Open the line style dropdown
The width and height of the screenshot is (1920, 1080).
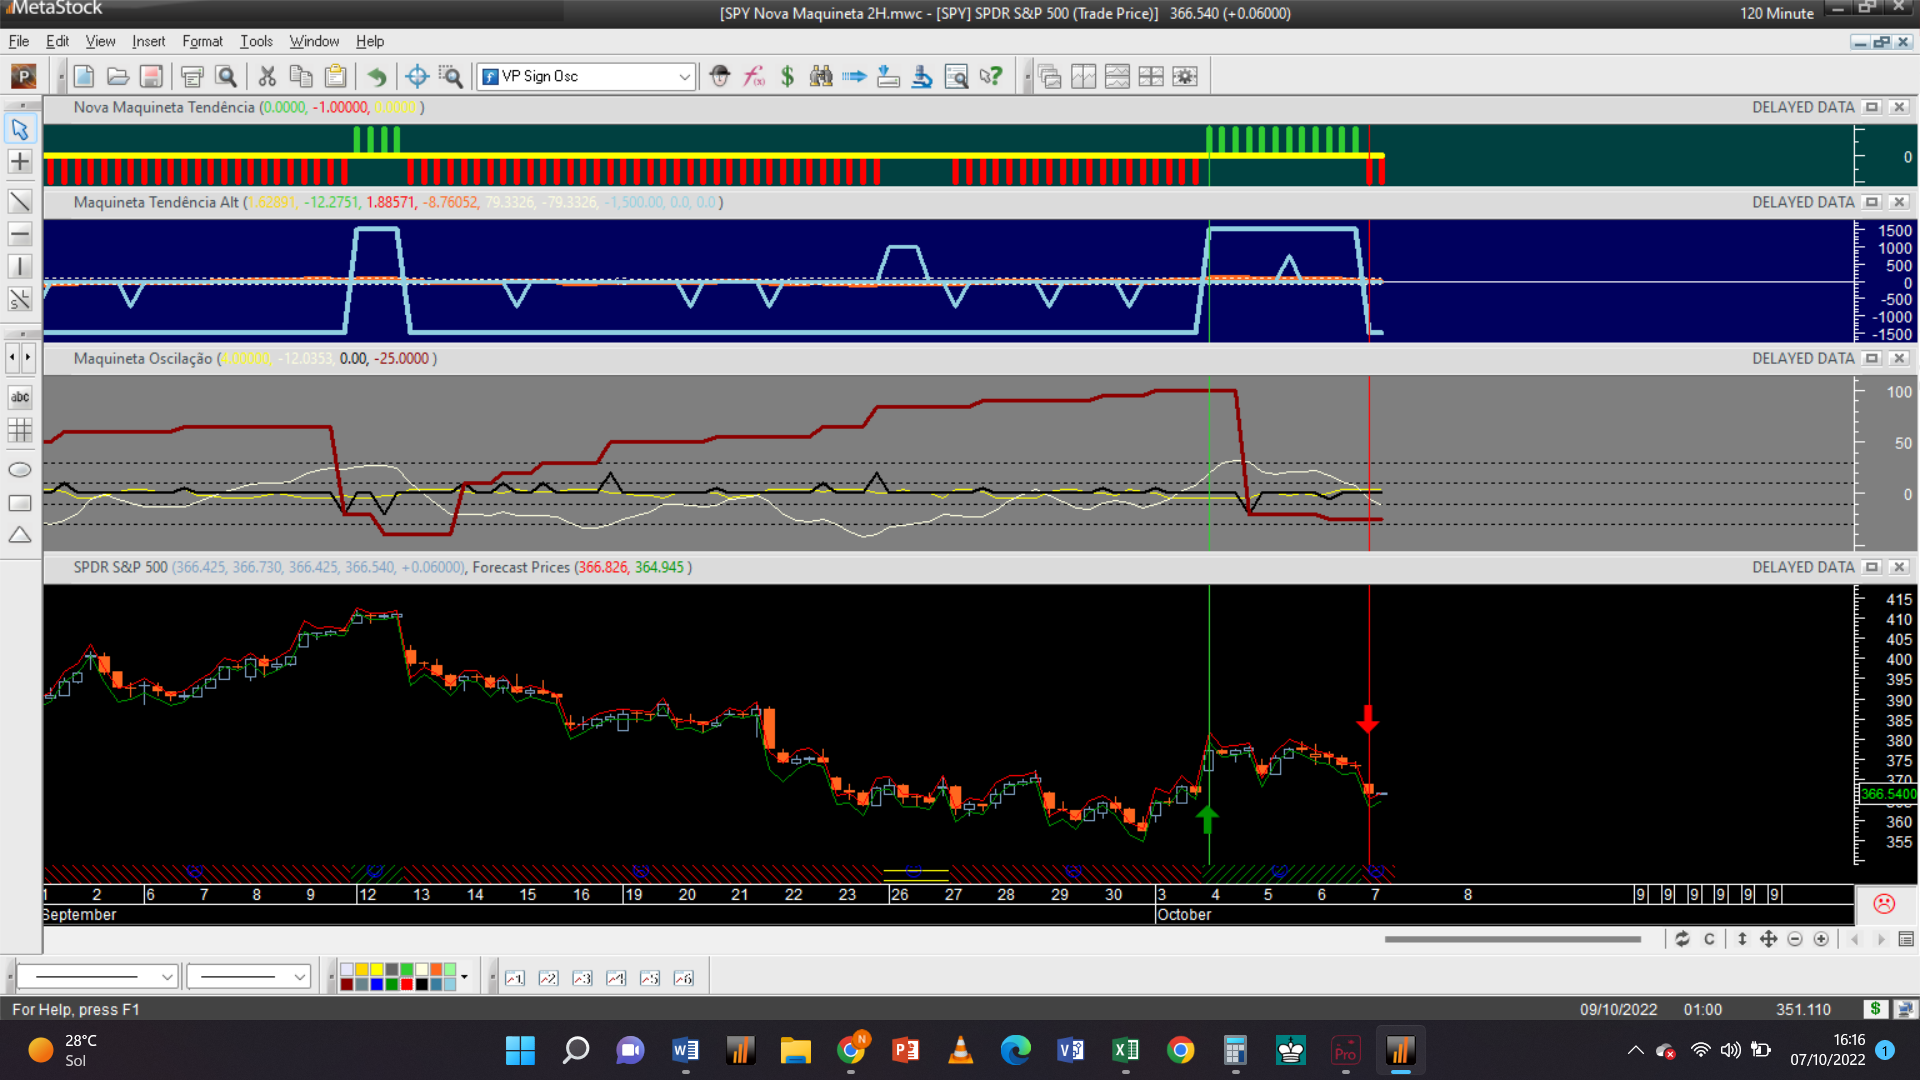click(166, 977)
